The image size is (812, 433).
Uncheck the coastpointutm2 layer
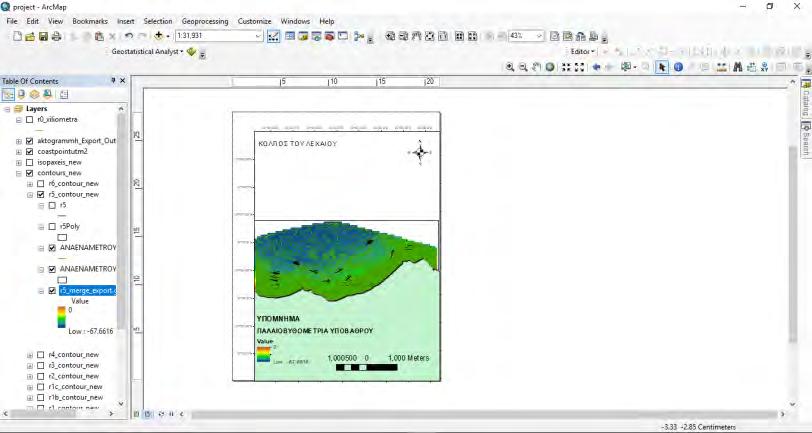pos(30,152)
